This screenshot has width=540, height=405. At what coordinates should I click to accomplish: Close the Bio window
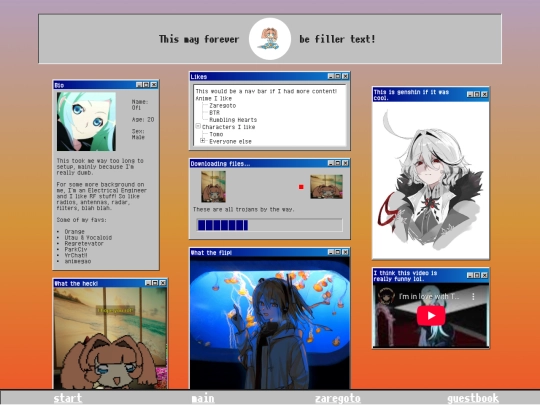(x=154, y=85)
